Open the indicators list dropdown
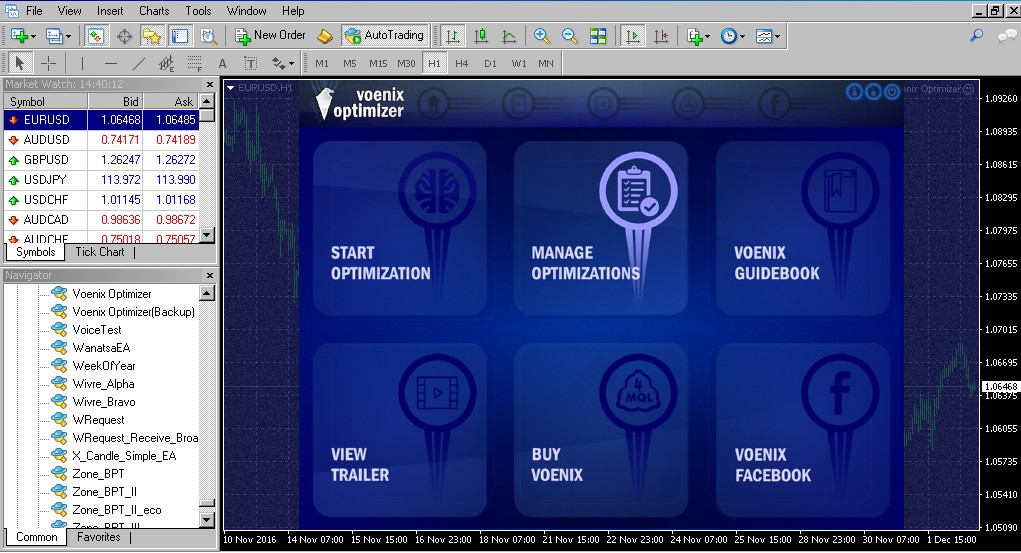 699,36
